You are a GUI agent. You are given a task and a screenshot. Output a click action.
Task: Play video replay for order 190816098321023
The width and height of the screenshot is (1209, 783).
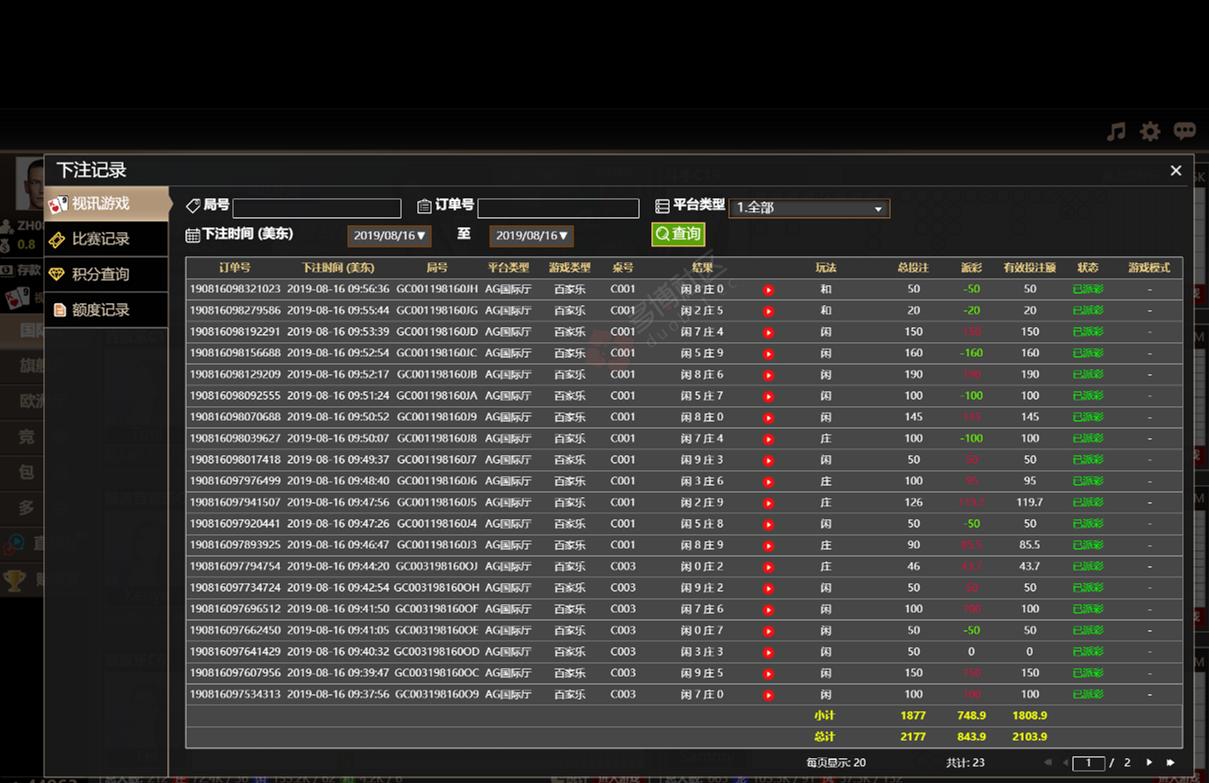pyautogui.click(x=768, y=290)
